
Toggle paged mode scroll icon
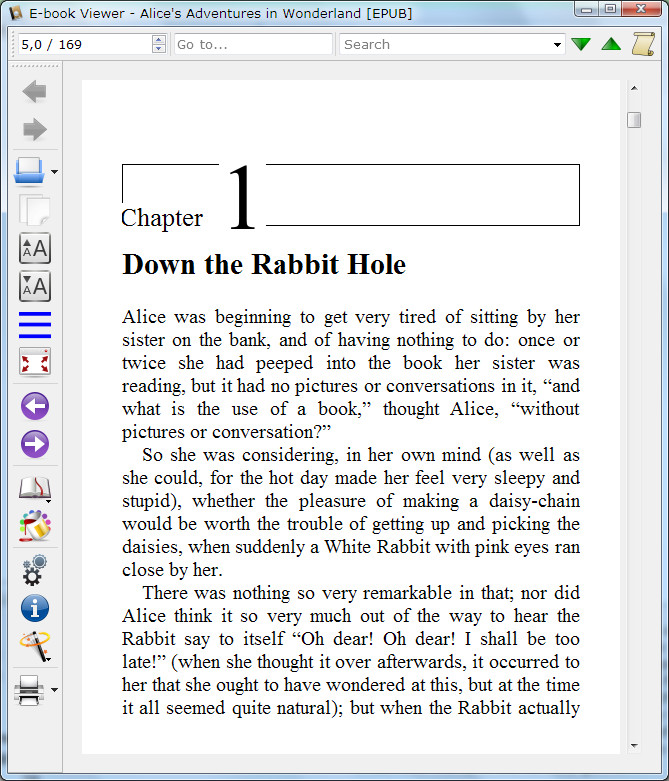click(x=643, y=44)
